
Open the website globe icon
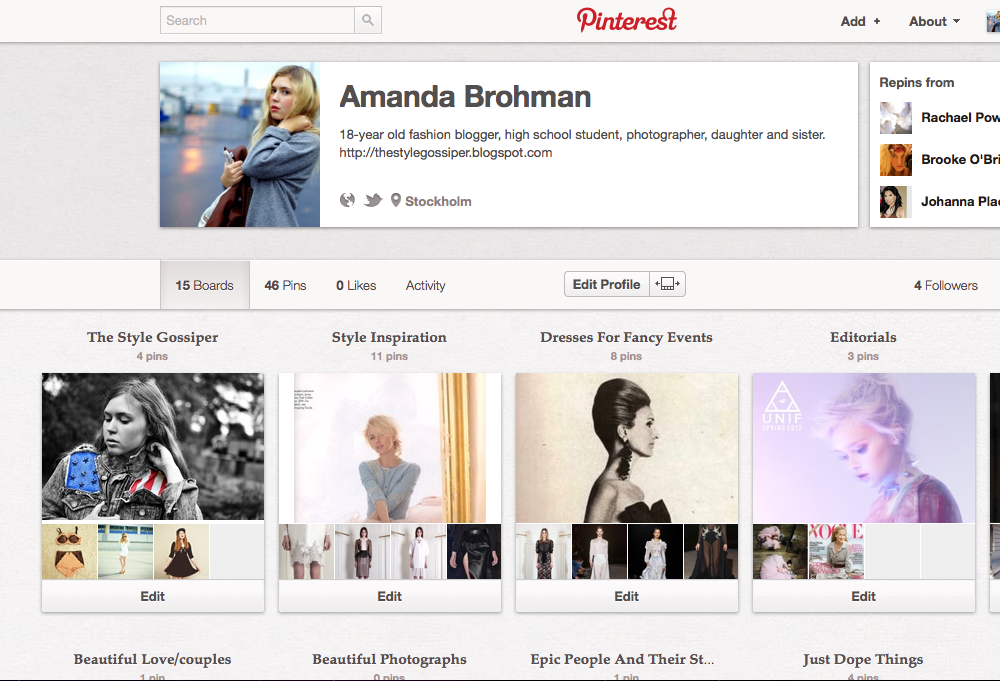point(348,200)
